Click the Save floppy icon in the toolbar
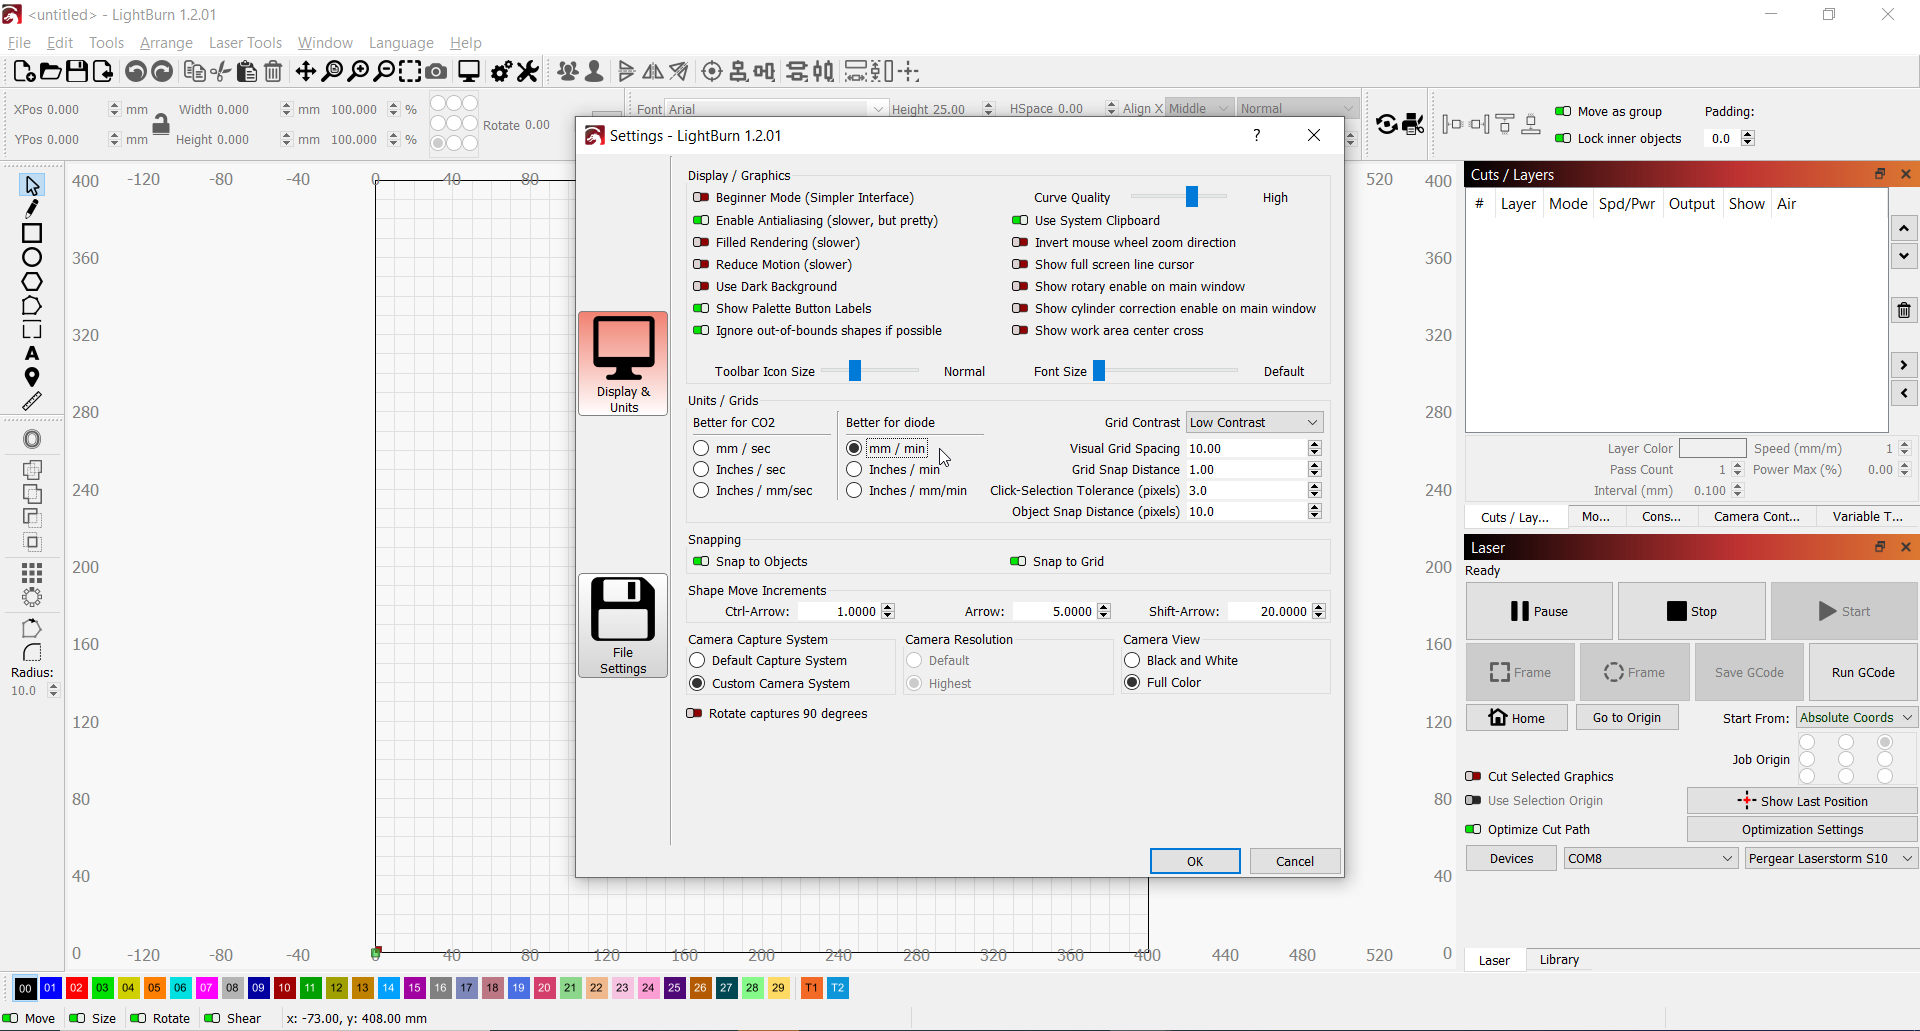The image size is (1920, 1031). 76,71
